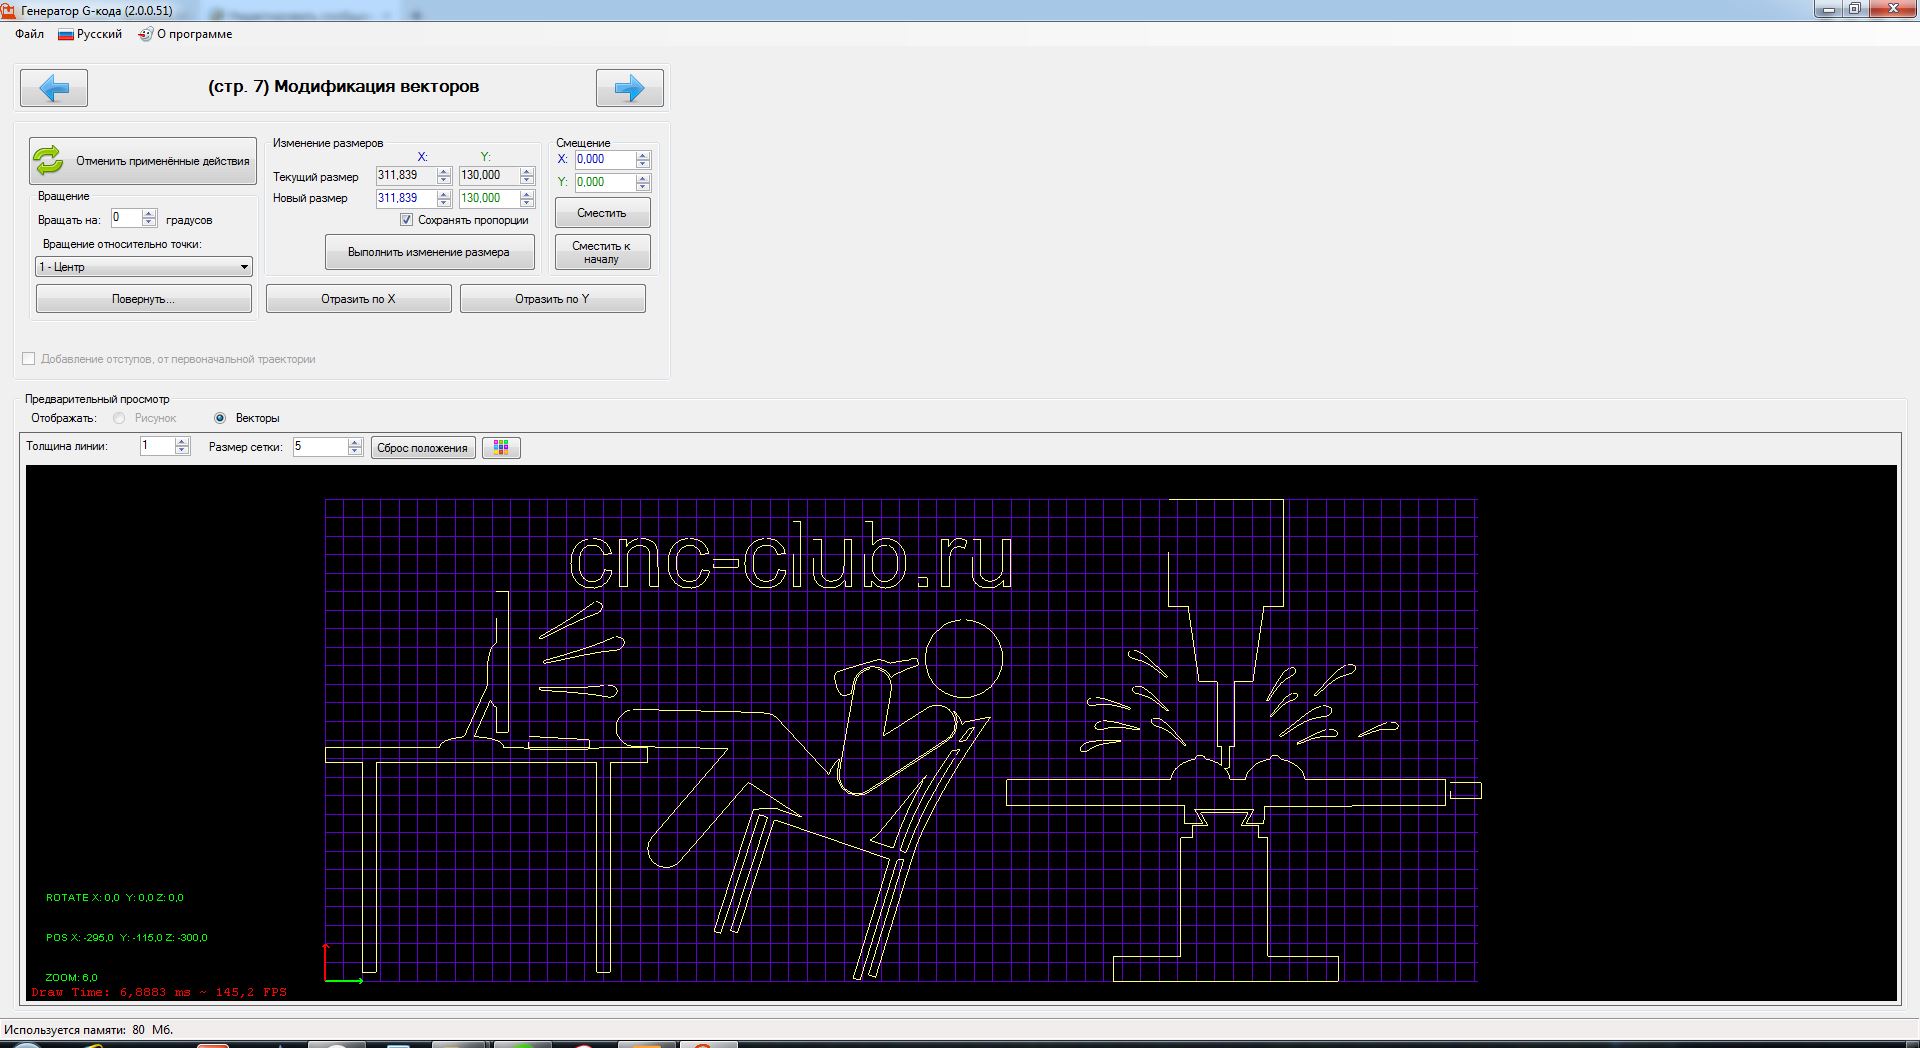The width and height of the screenshot is (1920, 1048).
Task: Increase the Смещение Y value
Action: coord(643,178)
